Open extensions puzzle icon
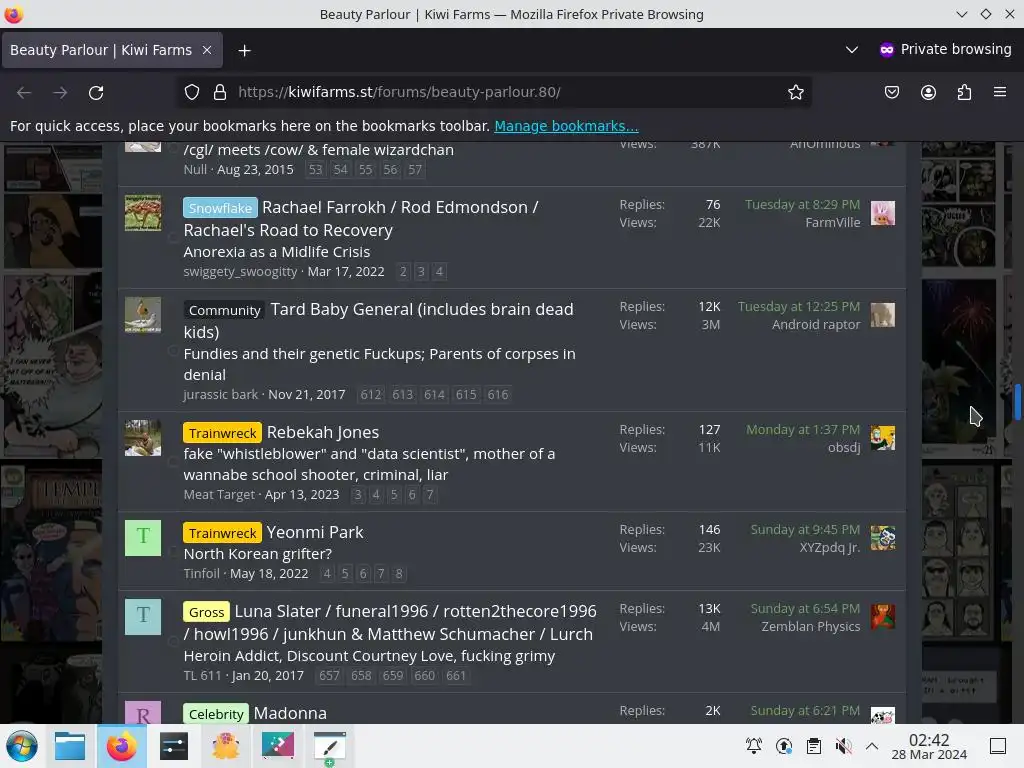1024x768 pixels. click(x=964, y=92)
